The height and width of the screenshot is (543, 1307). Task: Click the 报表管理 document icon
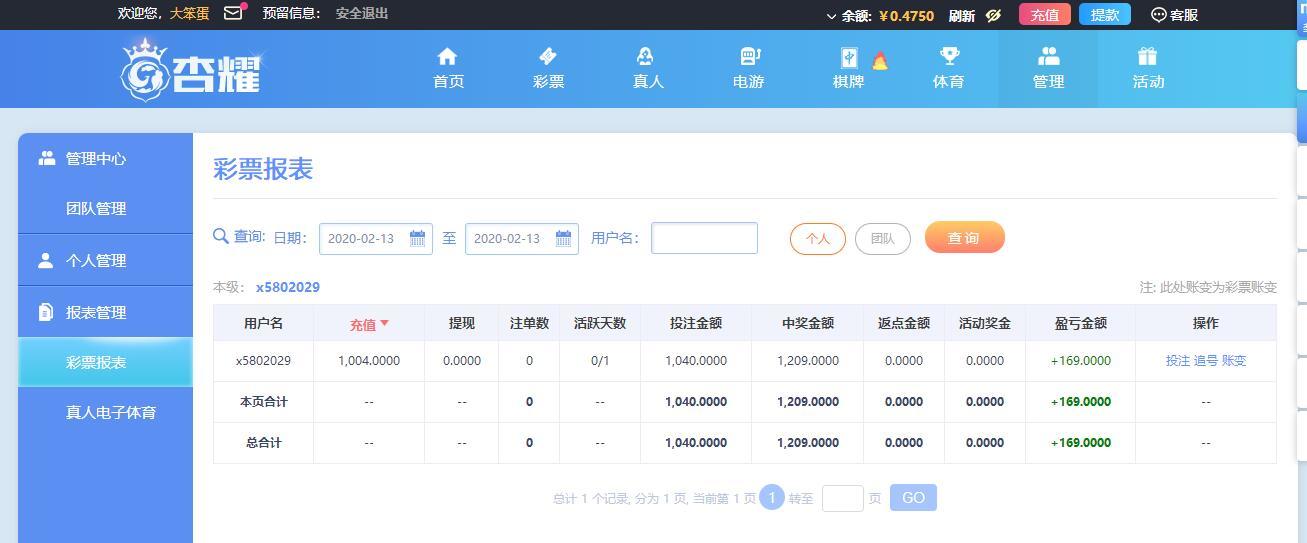[x=45, y=312]
